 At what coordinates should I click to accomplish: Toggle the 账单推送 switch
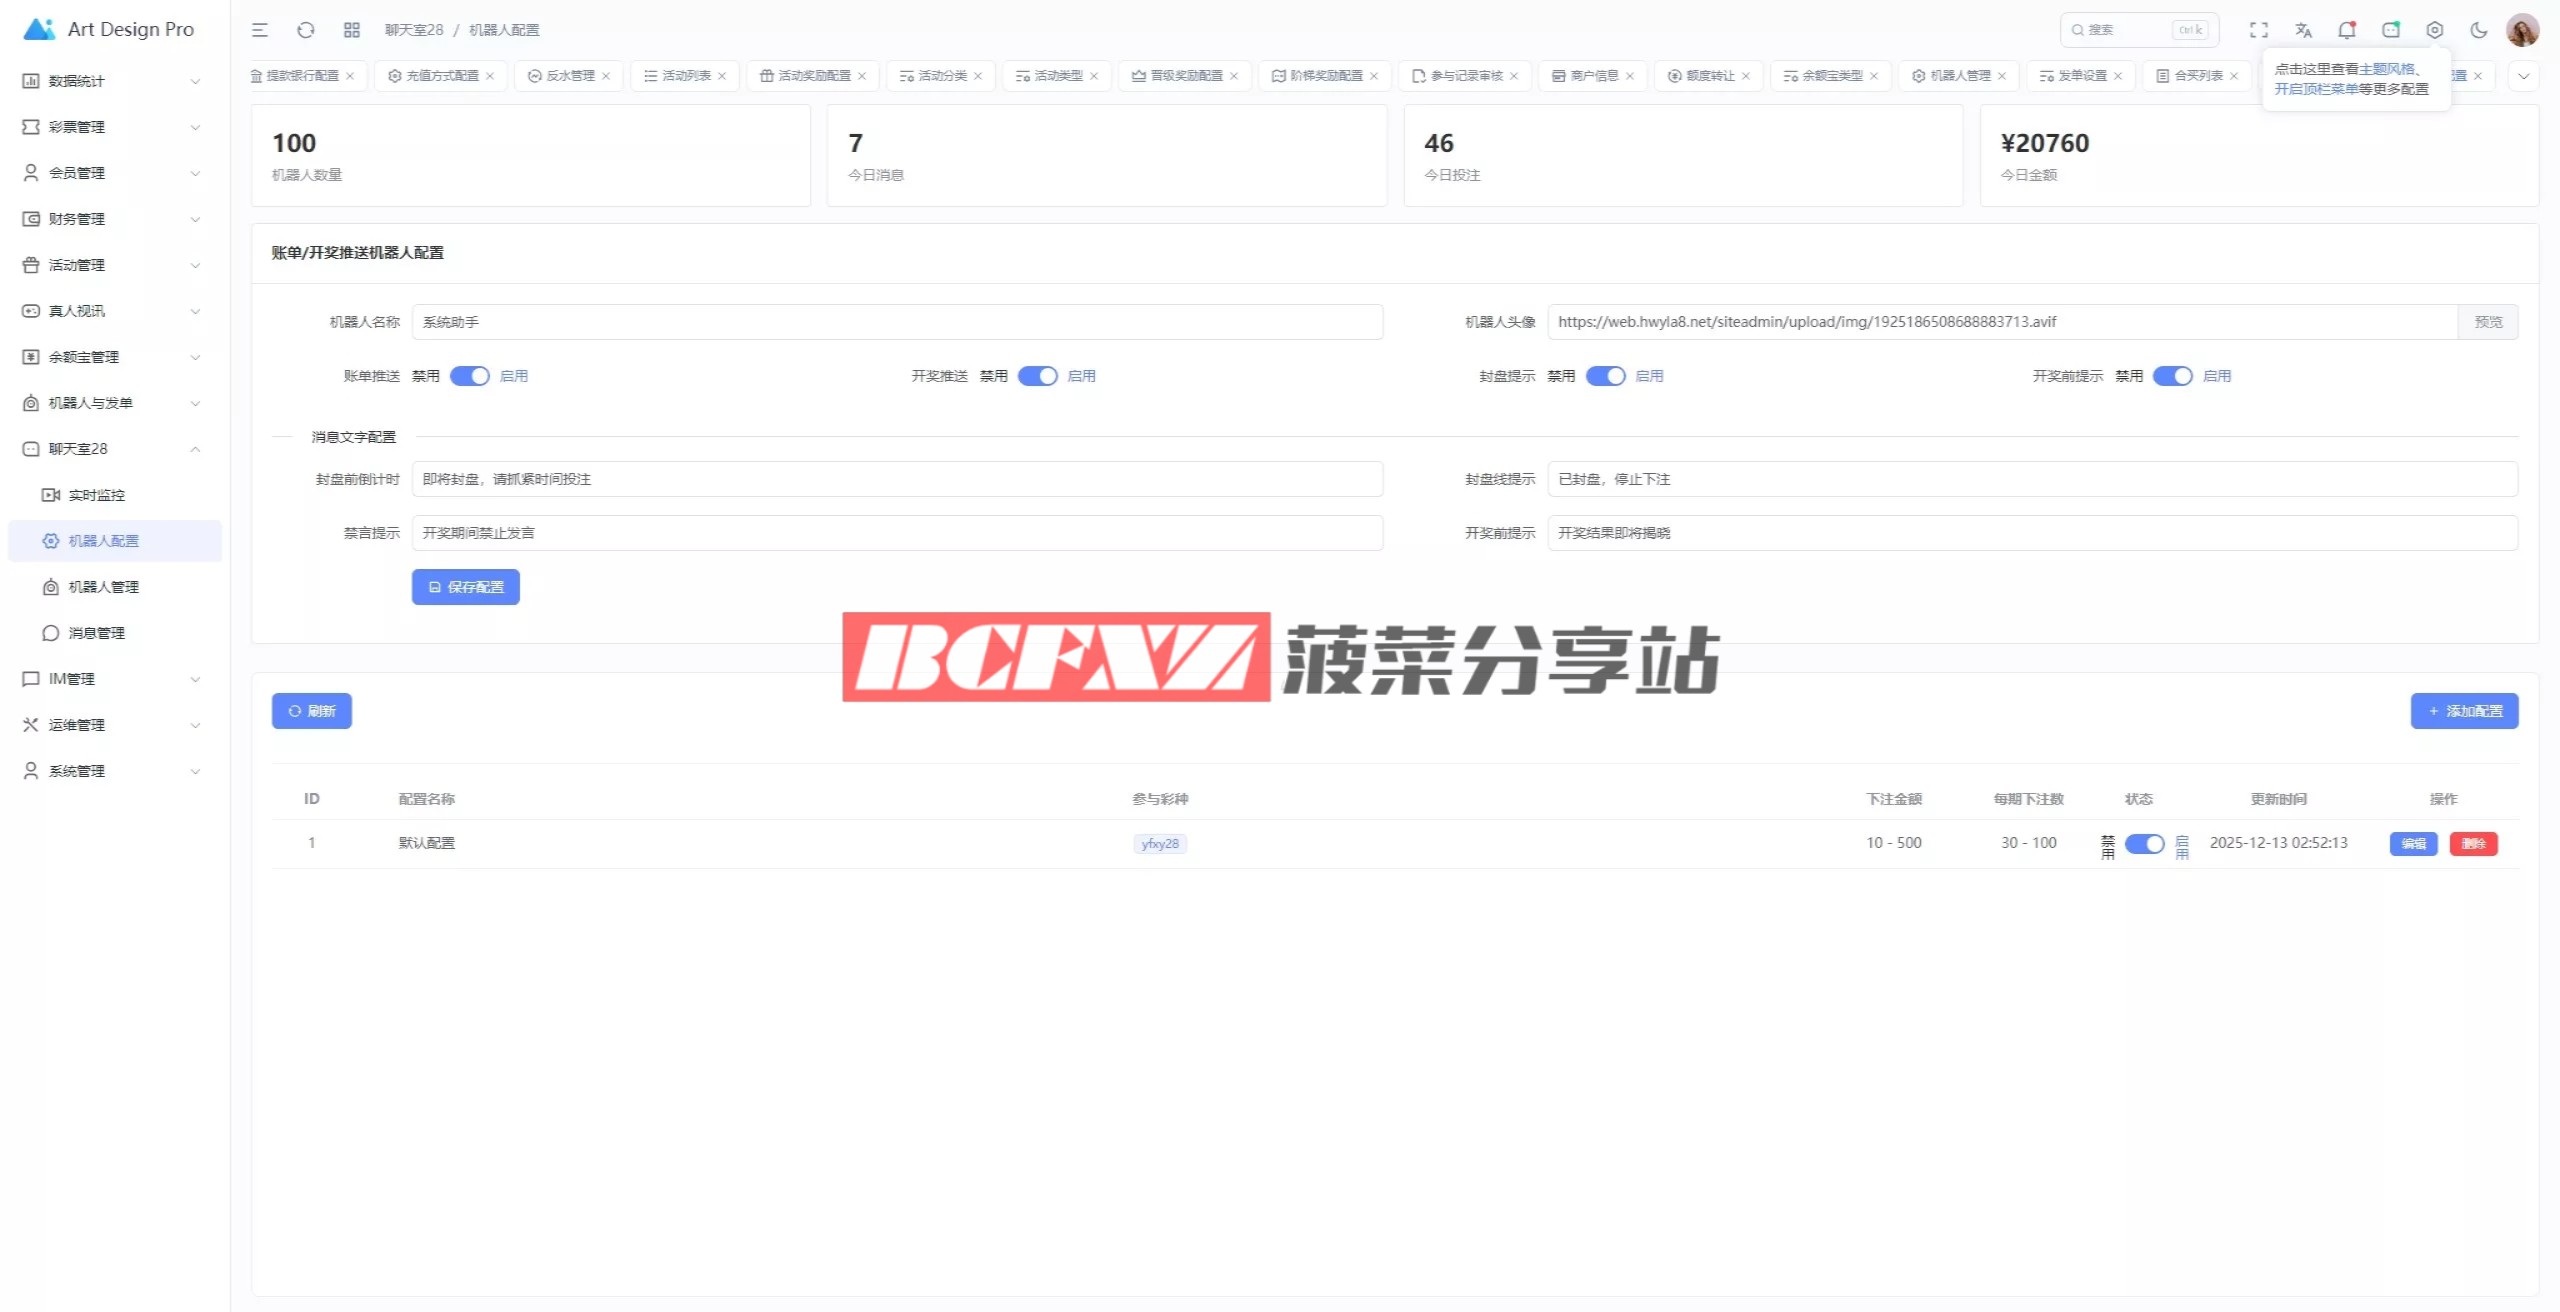click(469, 376)
